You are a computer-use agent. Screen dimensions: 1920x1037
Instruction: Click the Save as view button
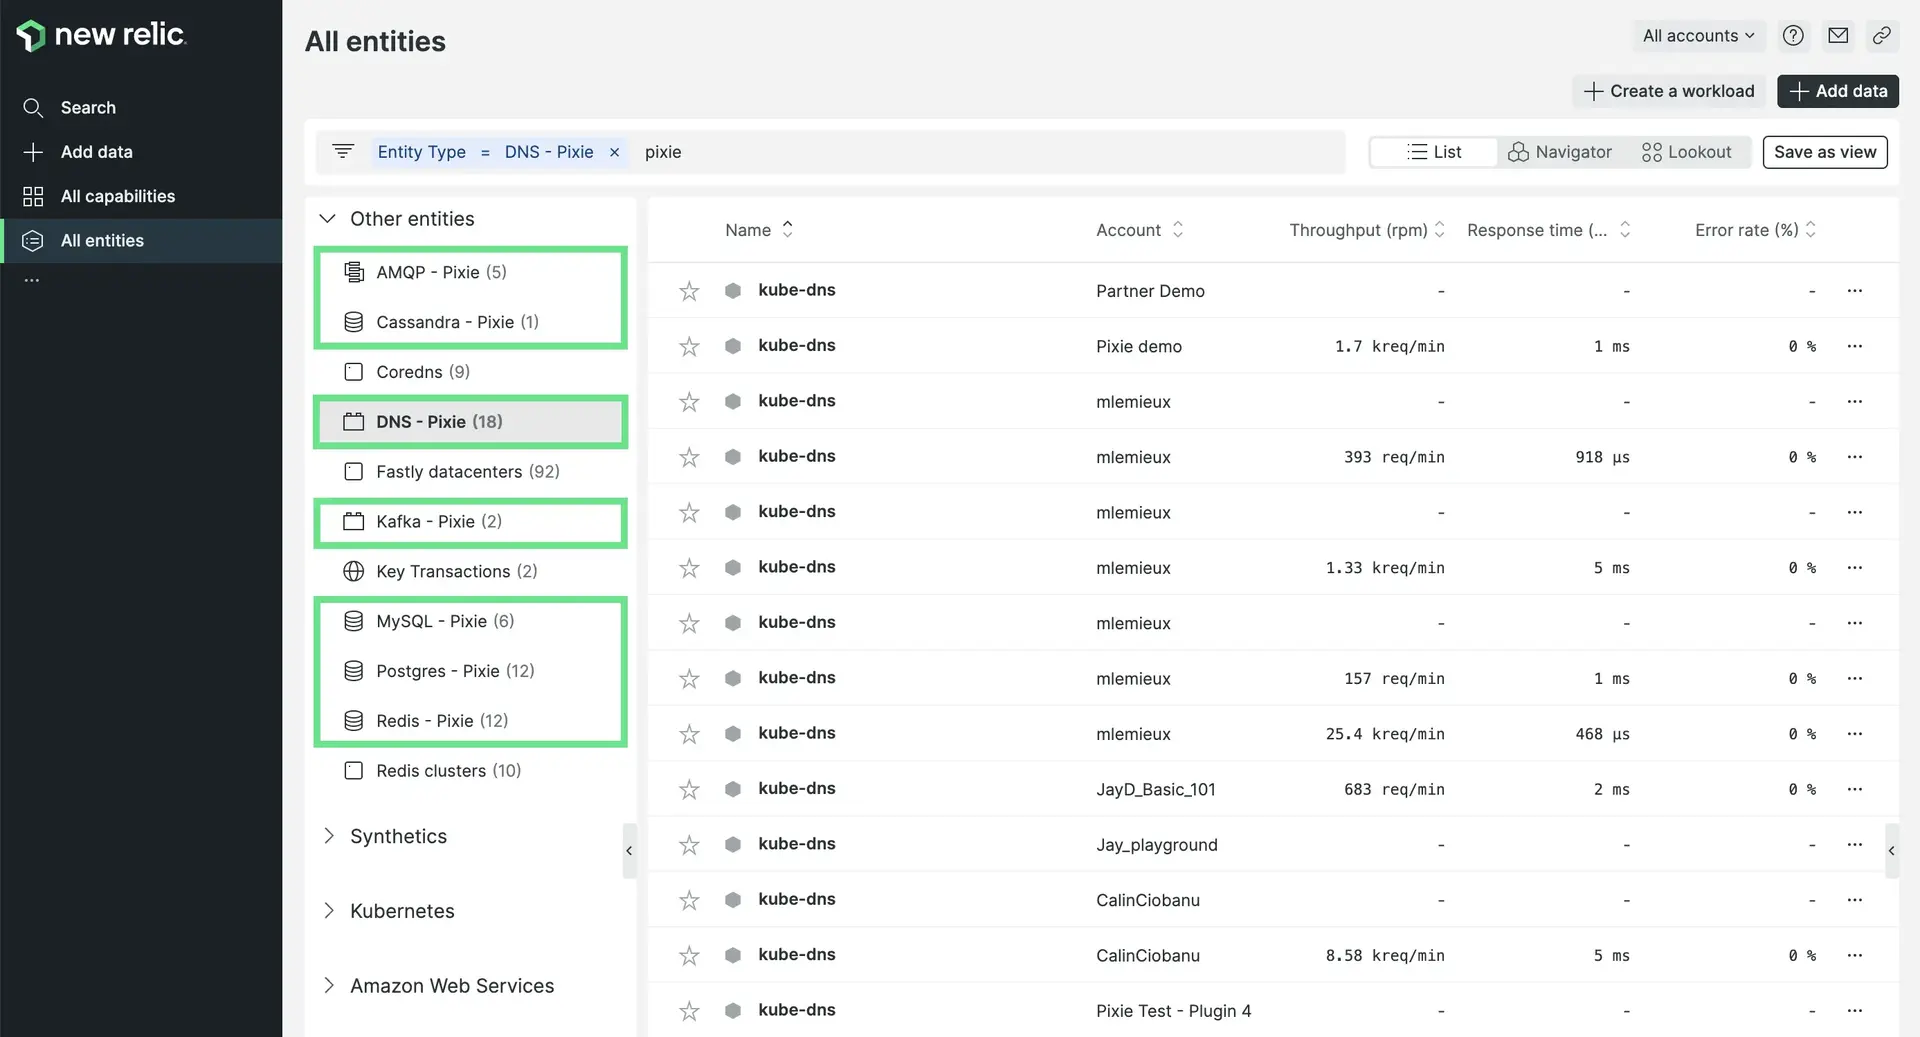click(x=1824, y=152)
